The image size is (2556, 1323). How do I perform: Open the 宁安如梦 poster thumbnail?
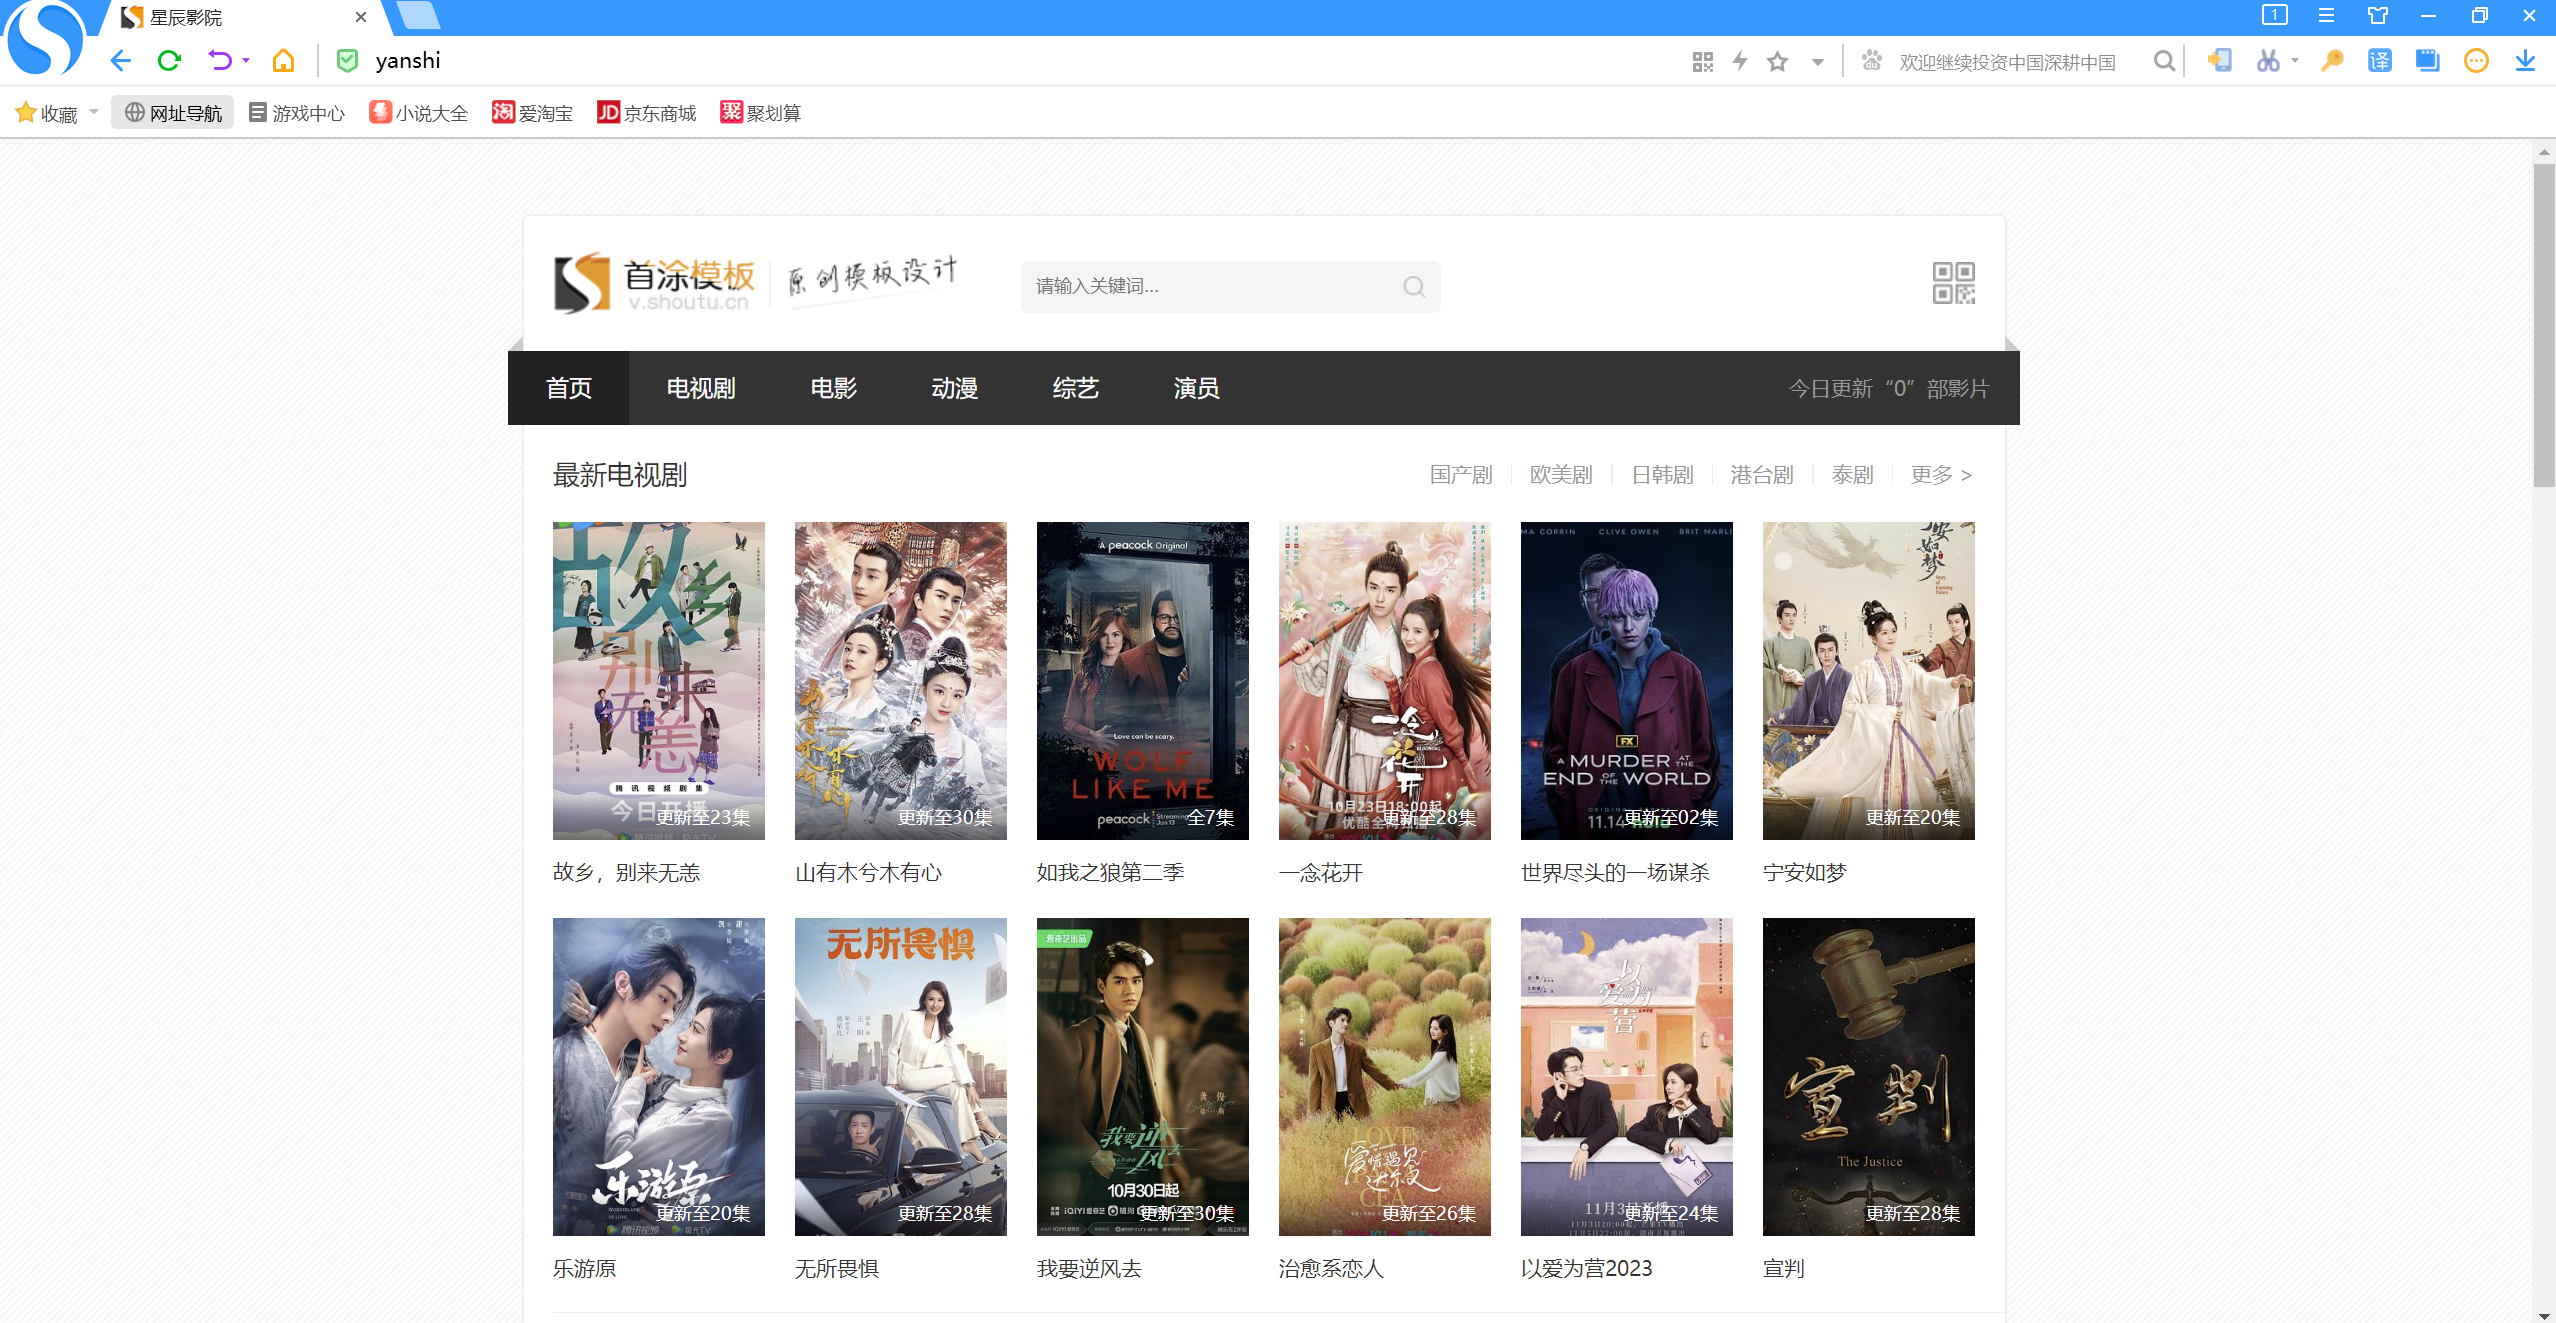coord(1868,680)
